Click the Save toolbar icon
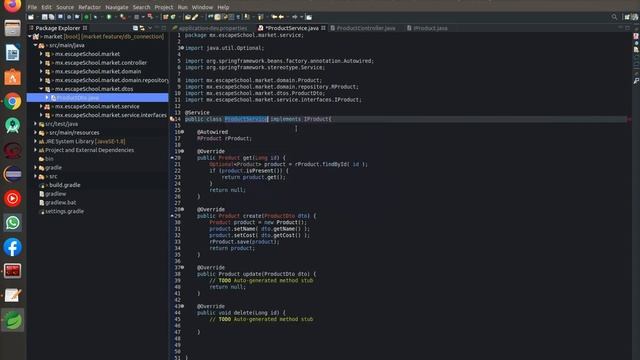The width and height of the screenshot is (640, 360). pos(44,17)
